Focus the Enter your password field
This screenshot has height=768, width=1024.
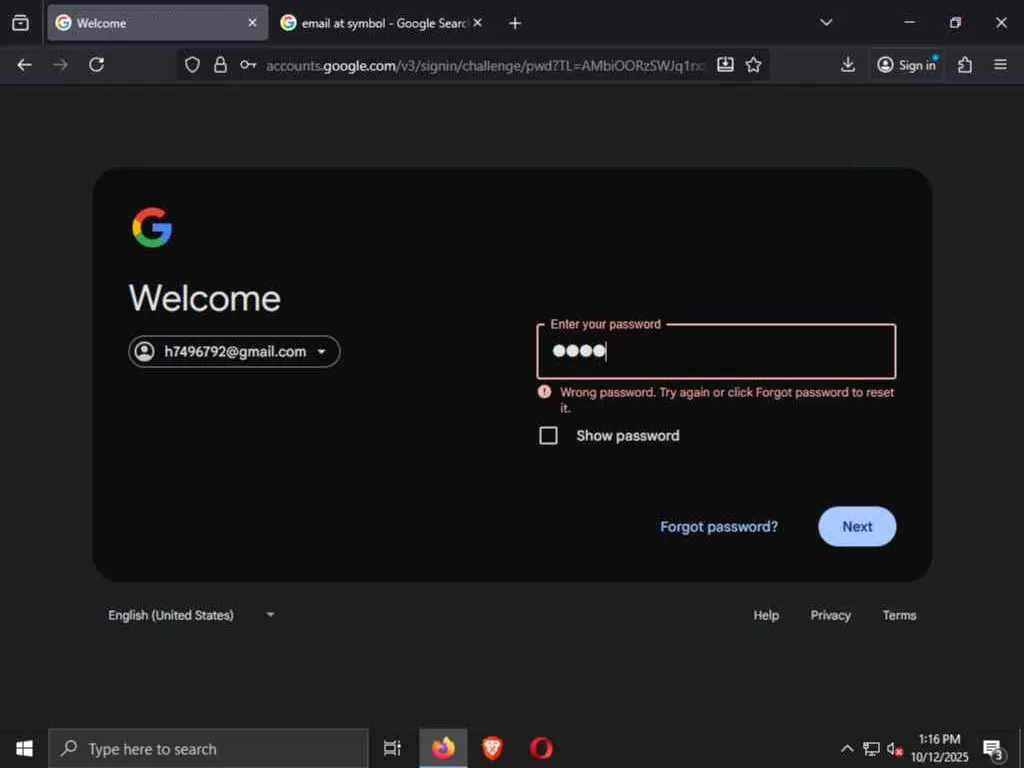pos(716,351)
